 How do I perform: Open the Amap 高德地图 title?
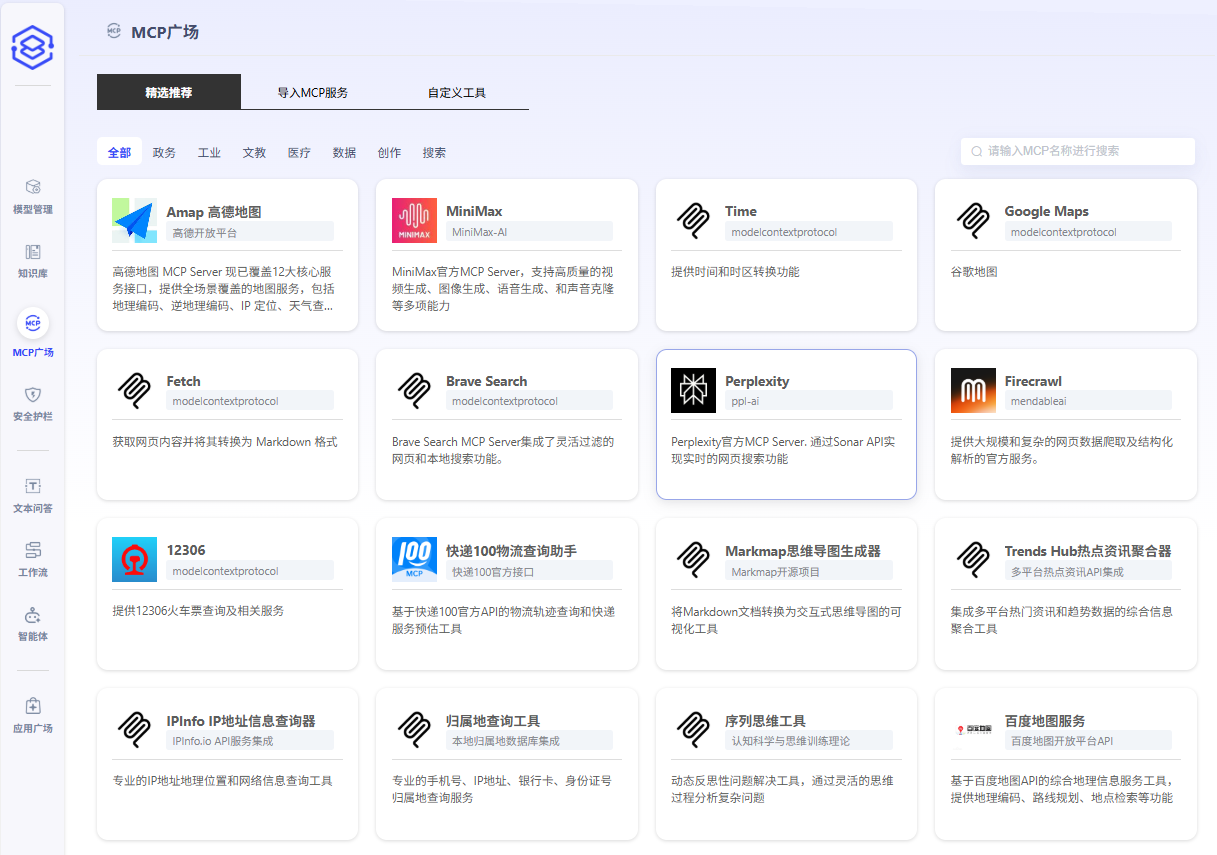click(x=214, y=212)
